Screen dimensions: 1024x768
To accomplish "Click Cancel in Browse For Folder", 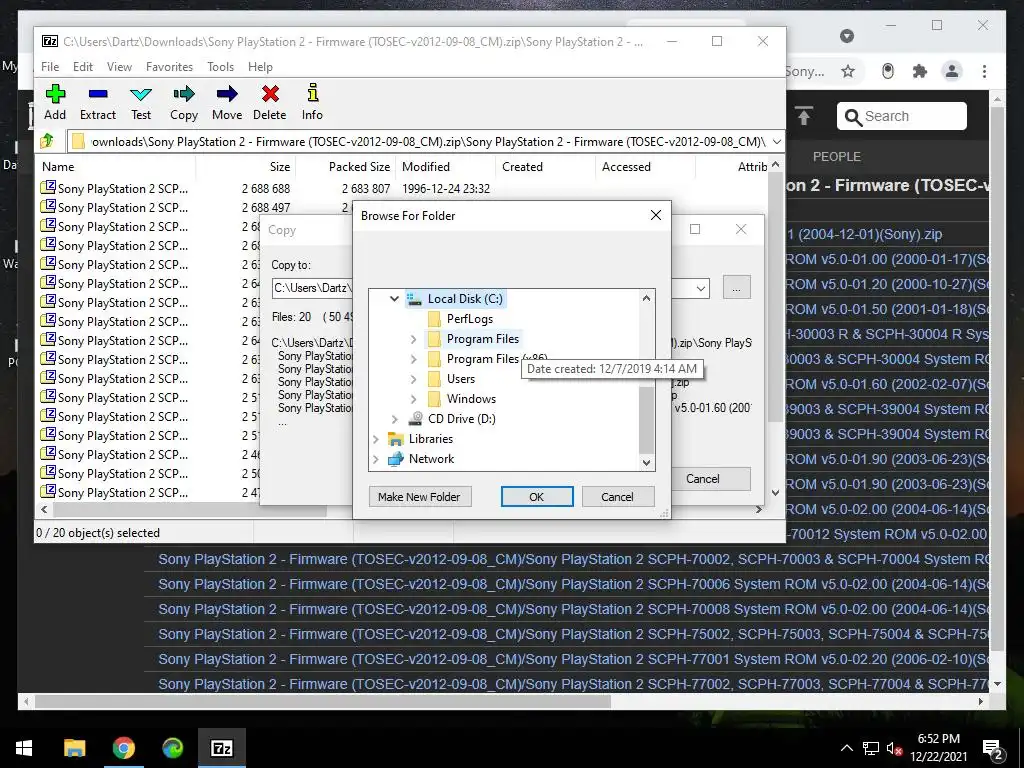I will click(617, 497).
